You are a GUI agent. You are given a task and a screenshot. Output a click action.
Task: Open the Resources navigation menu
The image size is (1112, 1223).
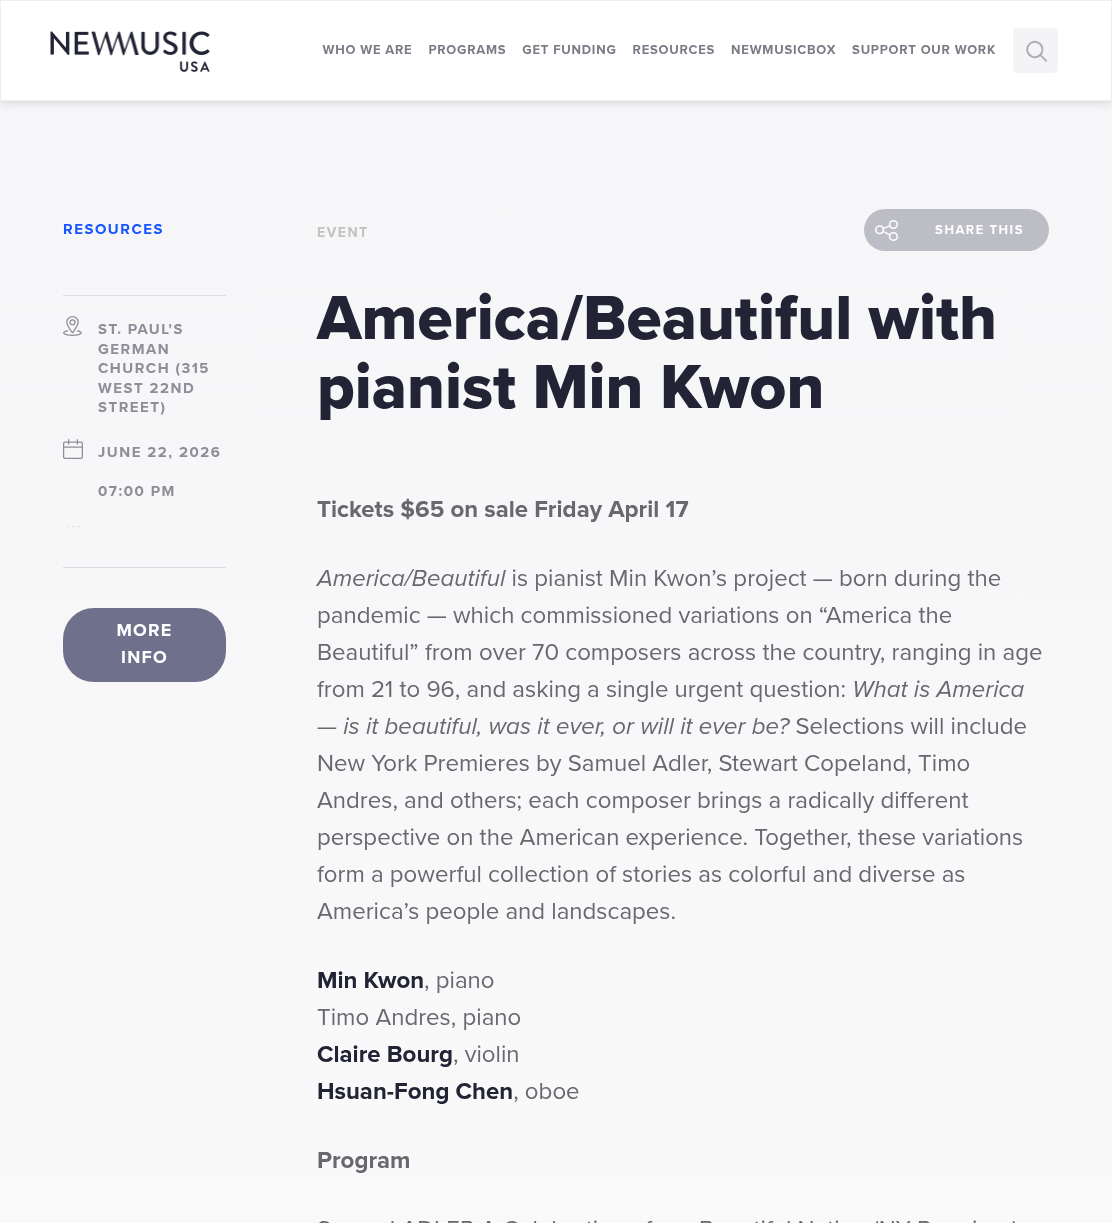673,50
